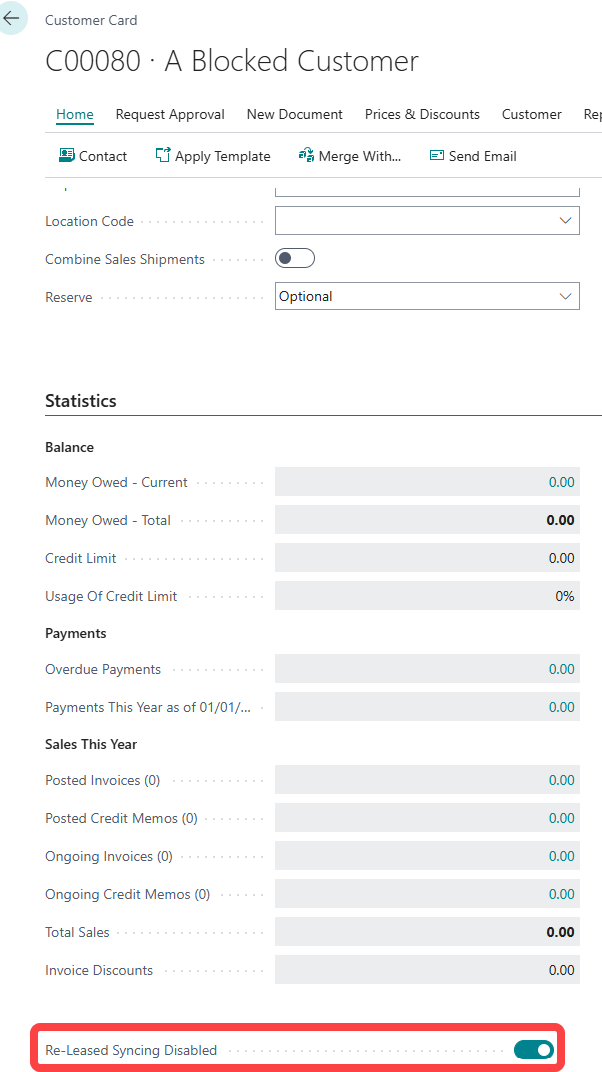Click the Credit Limit field
The width and height of the screenshot is (602, 1072).
(x=427, y=558)
